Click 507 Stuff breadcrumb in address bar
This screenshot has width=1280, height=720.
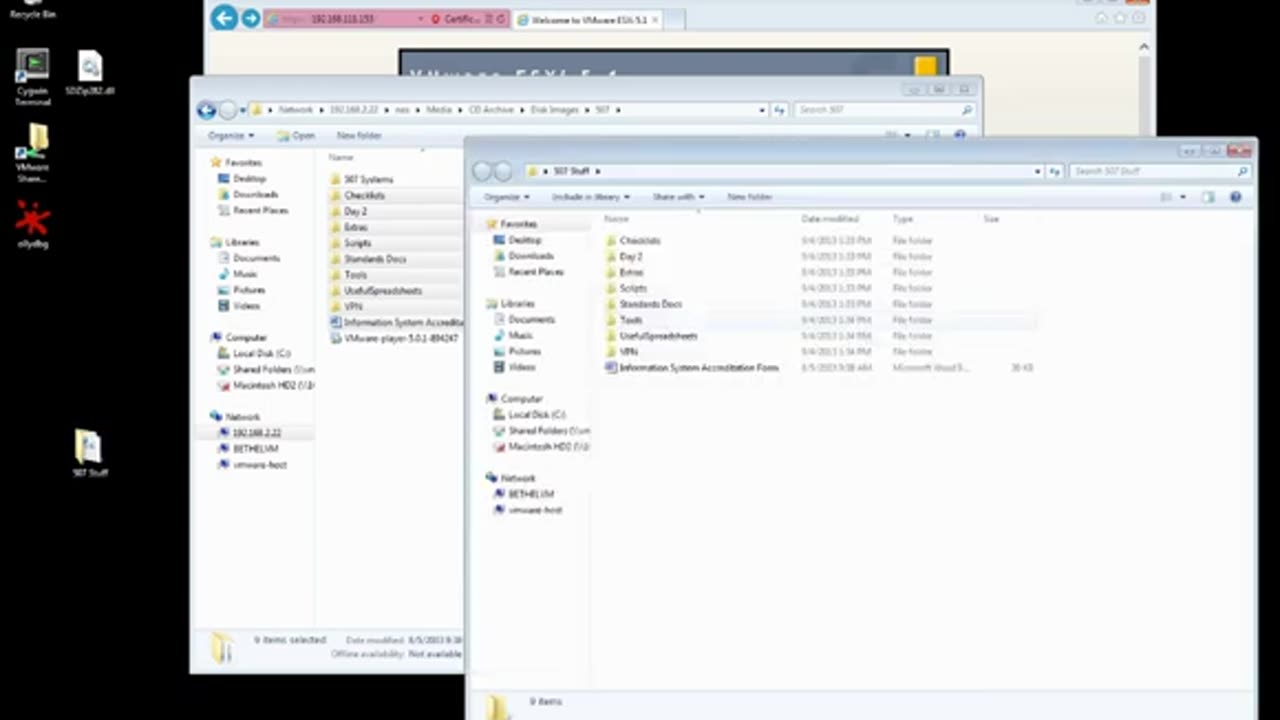point(571,171)
